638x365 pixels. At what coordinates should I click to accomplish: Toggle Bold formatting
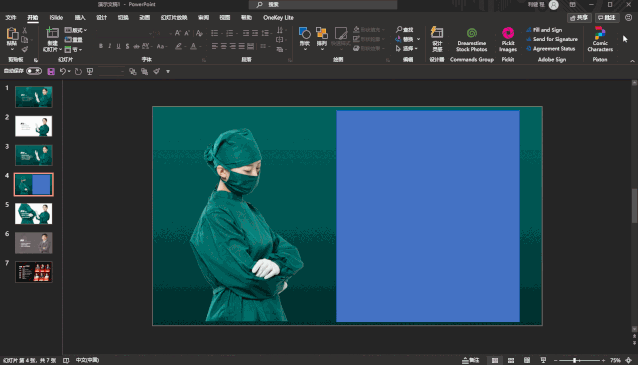tap(101, 46)
